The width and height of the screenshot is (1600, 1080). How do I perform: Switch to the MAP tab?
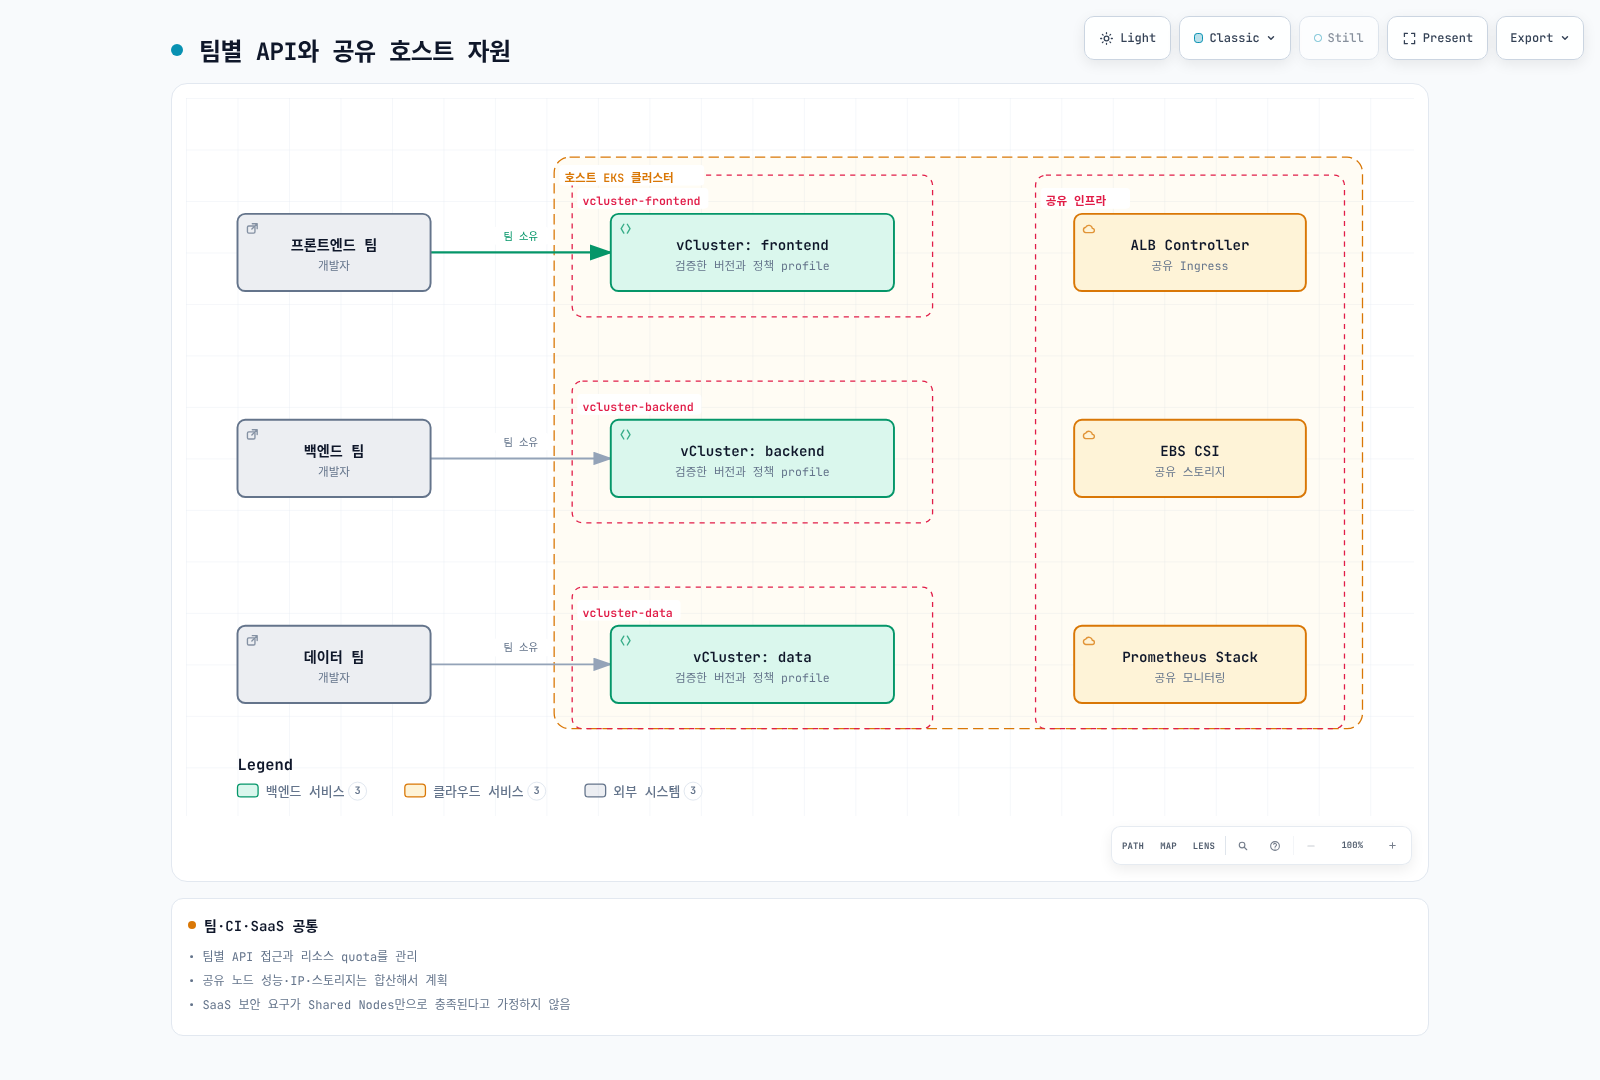pos(1168,846)
